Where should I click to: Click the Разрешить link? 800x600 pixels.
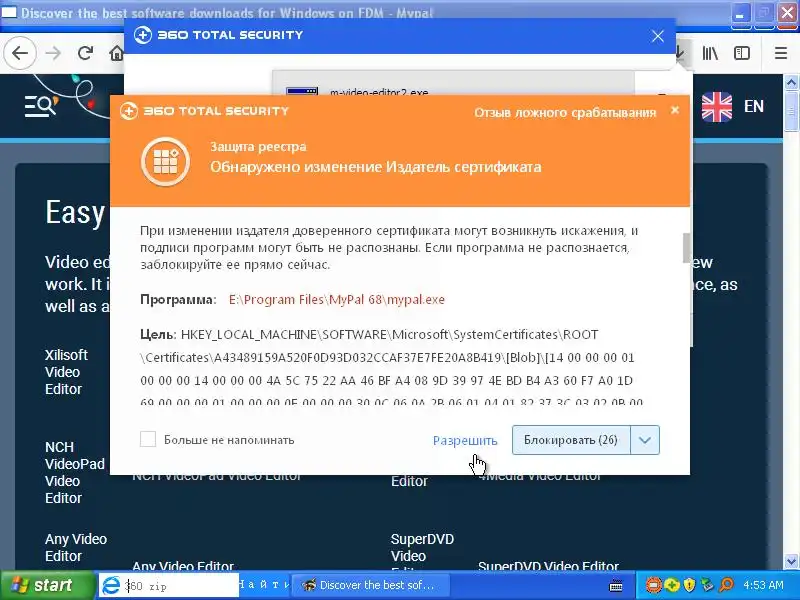(465, 440)
